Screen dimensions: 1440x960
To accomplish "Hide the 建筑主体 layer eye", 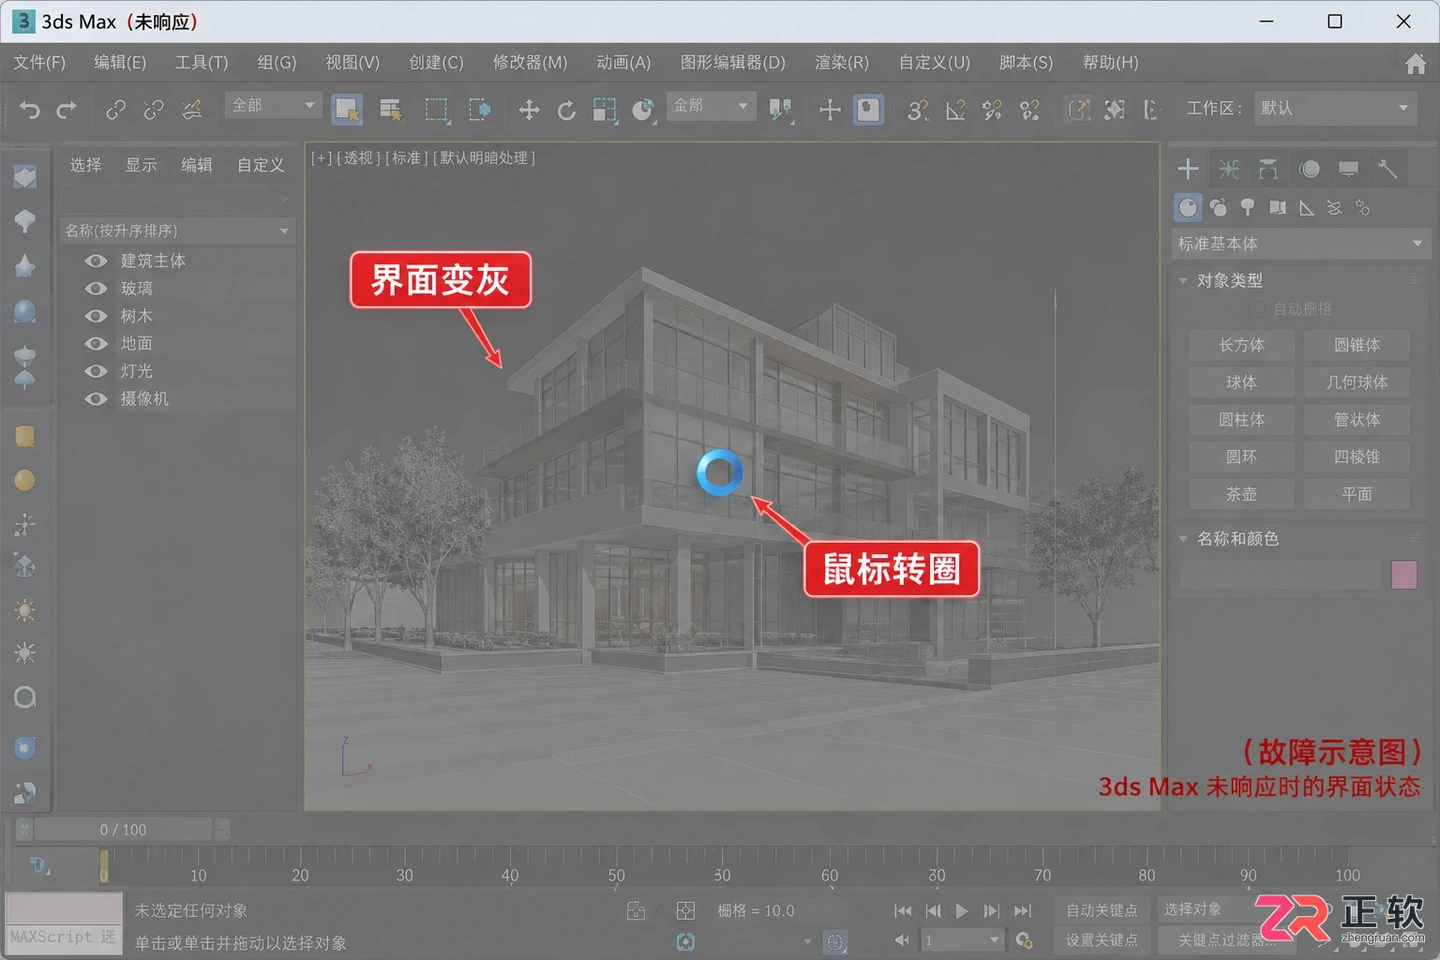I will coord(96,261).
